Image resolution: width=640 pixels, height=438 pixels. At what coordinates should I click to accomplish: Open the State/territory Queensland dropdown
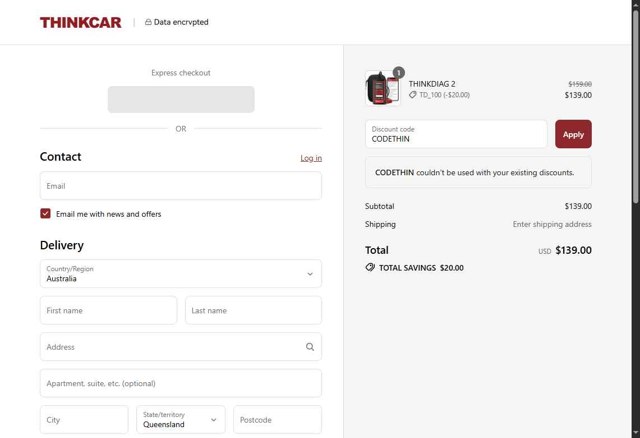pyautogui.click(x=181, y=420)
